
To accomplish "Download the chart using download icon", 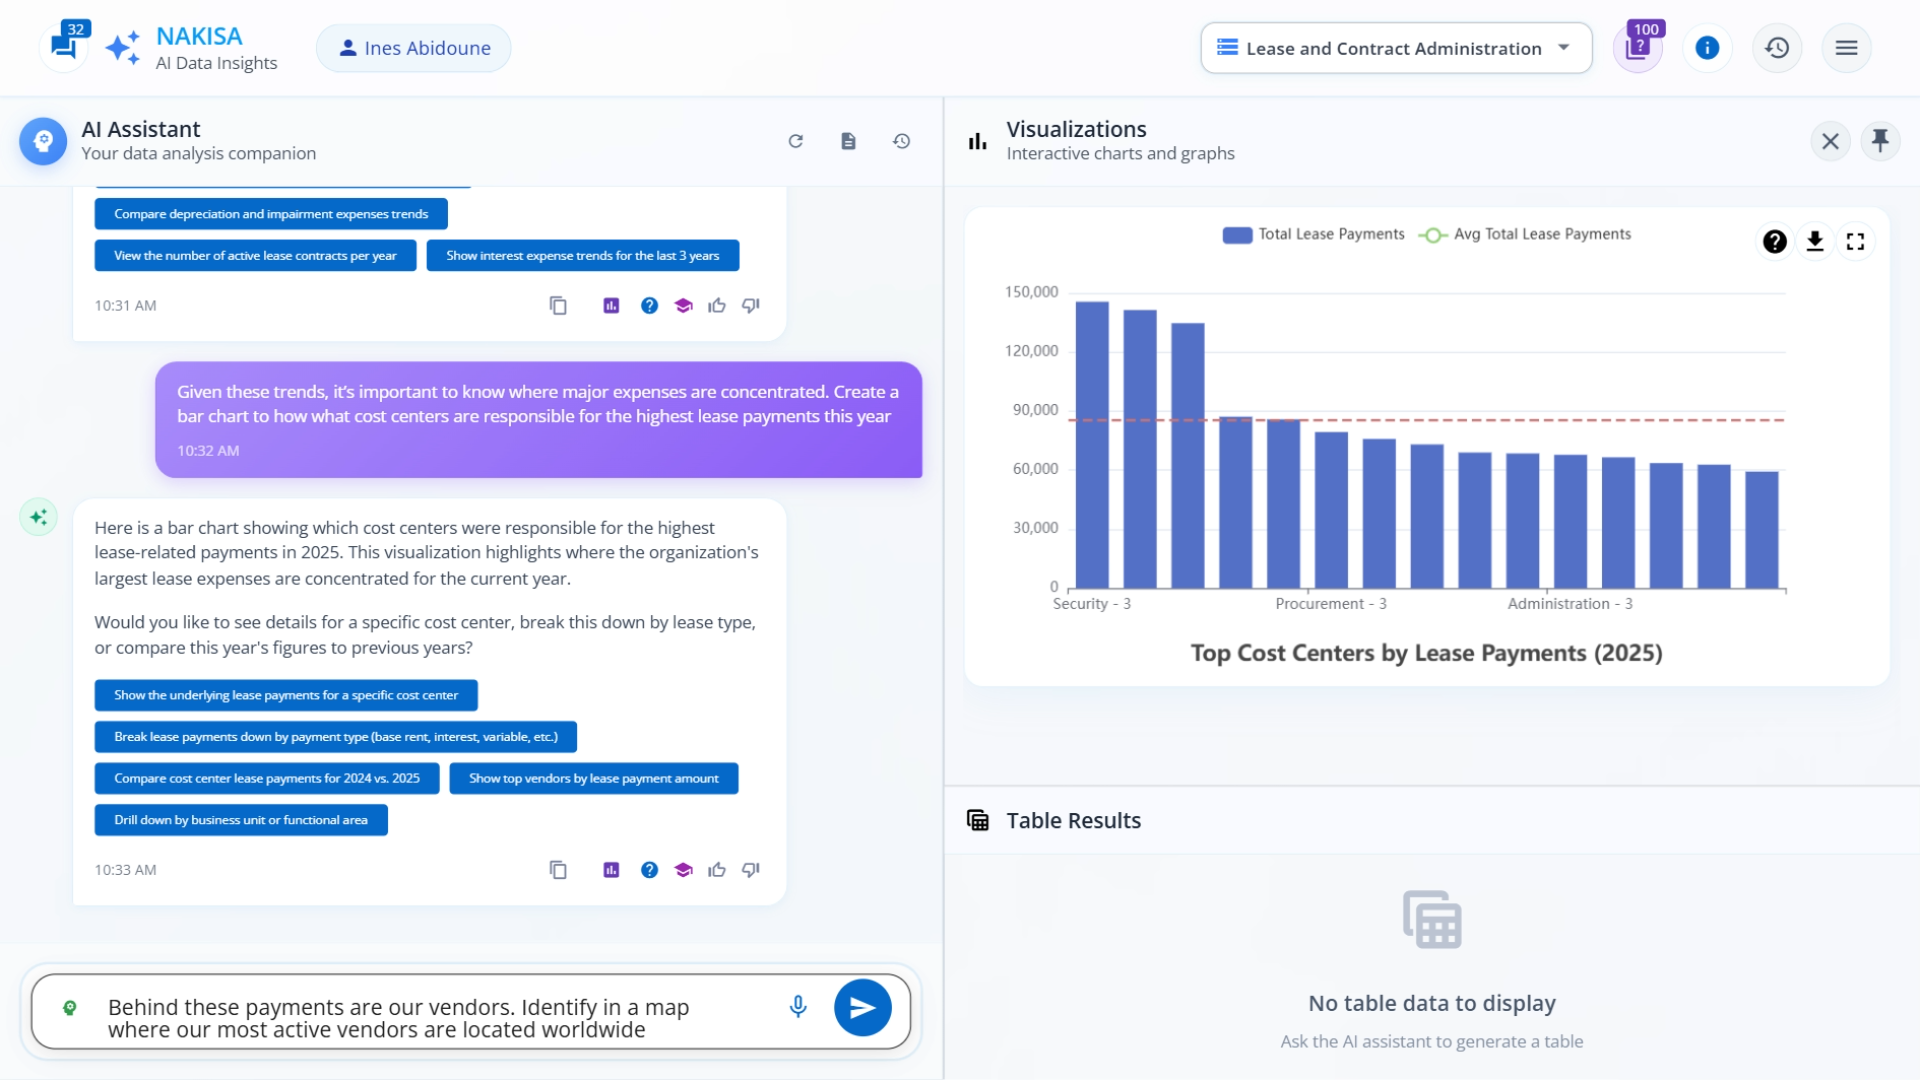I will point(1815,241).
